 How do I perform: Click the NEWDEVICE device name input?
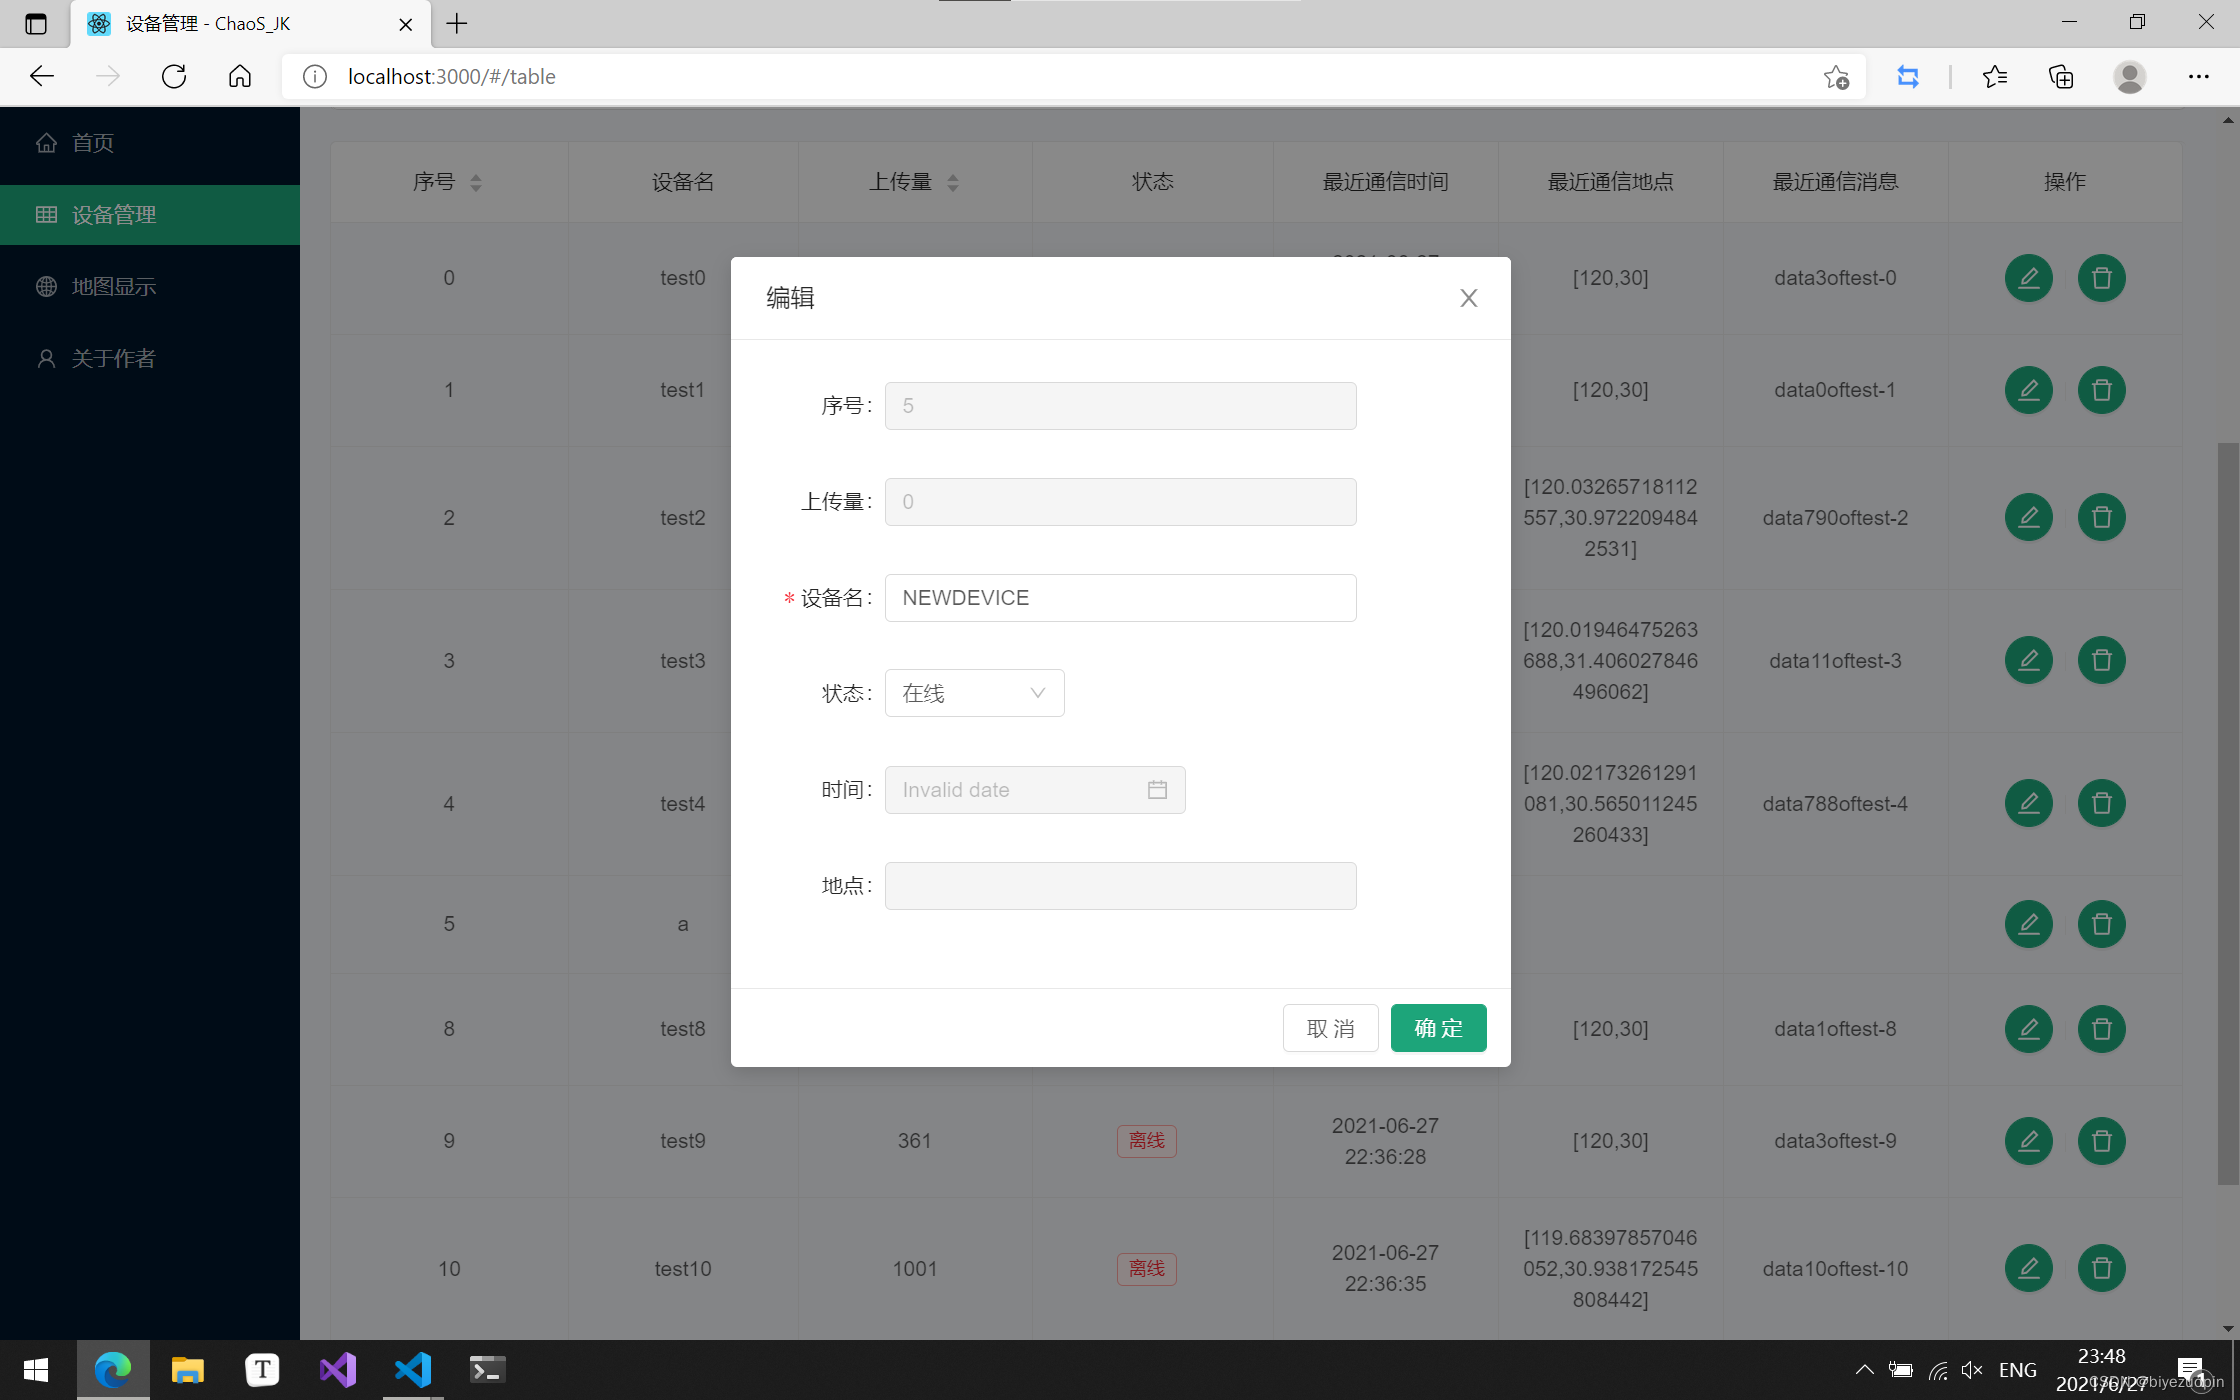(x=1119, y=597)
